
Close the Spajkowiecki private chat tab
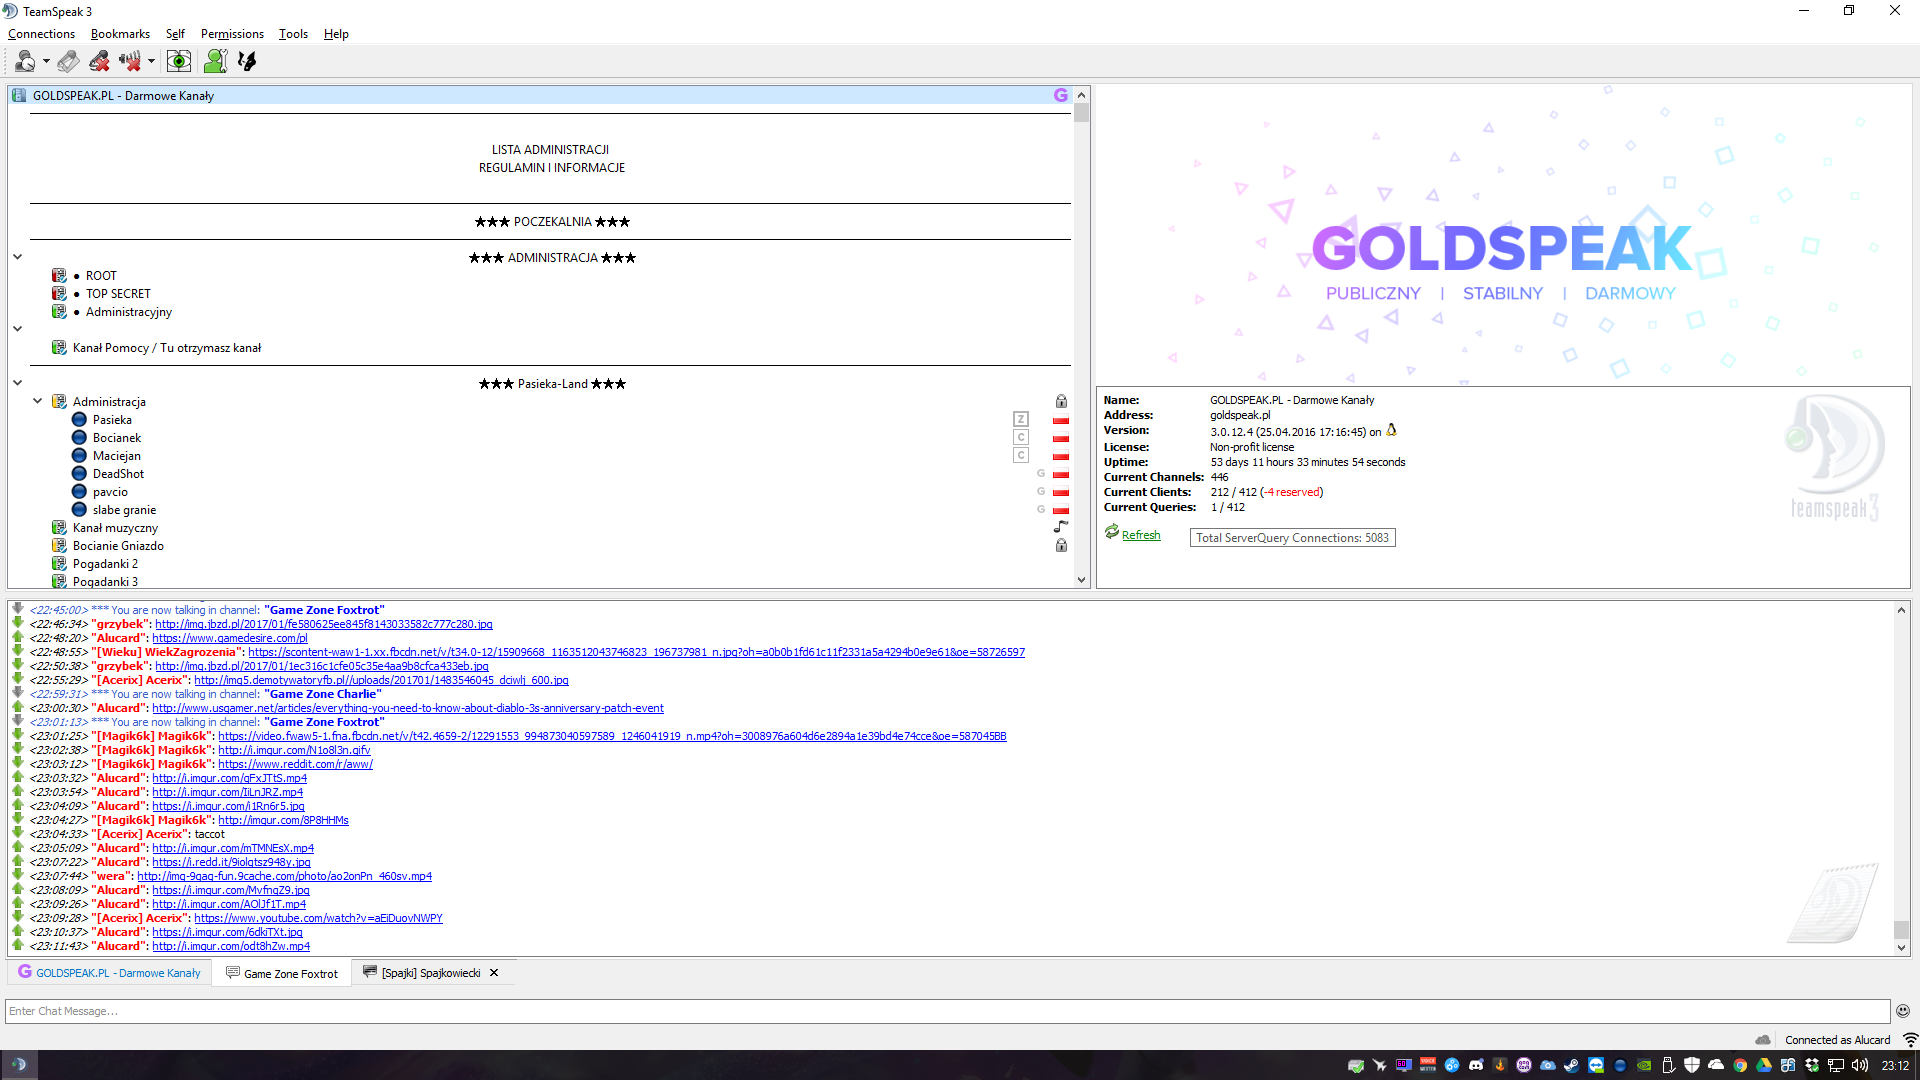click(494, 973)
